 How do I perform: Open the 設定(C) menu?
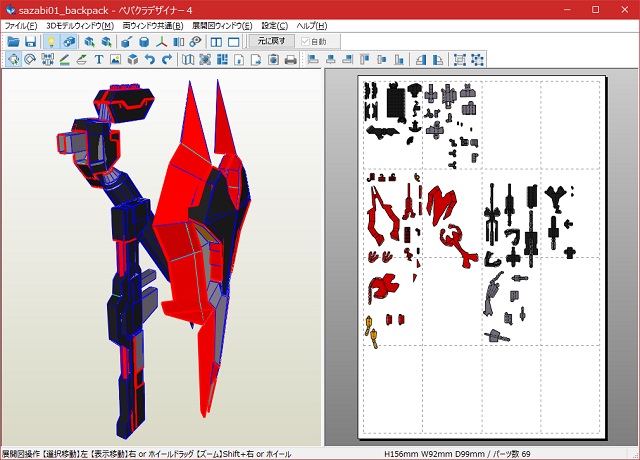pyautogui.click(x=275, y=26)
